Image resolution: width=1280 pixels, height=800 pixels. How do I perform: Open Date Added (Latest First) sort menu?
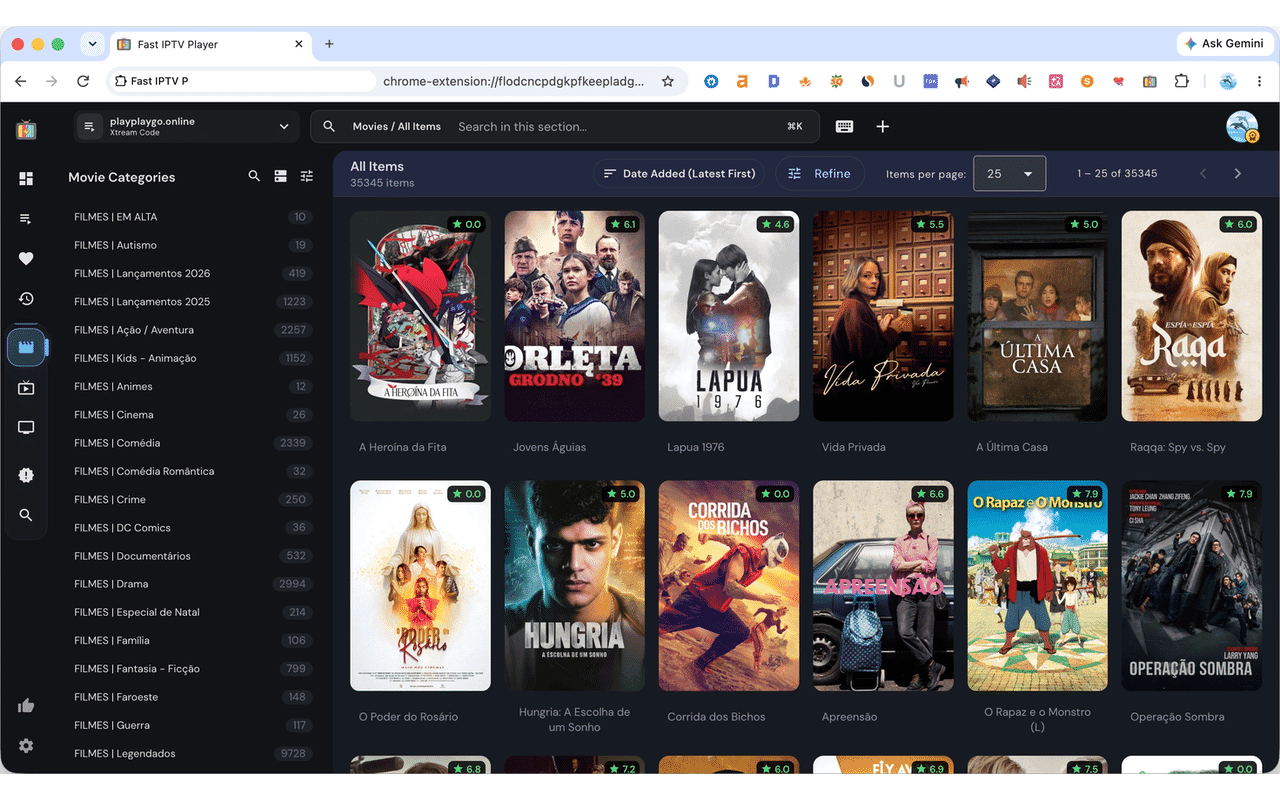point(679,174)
